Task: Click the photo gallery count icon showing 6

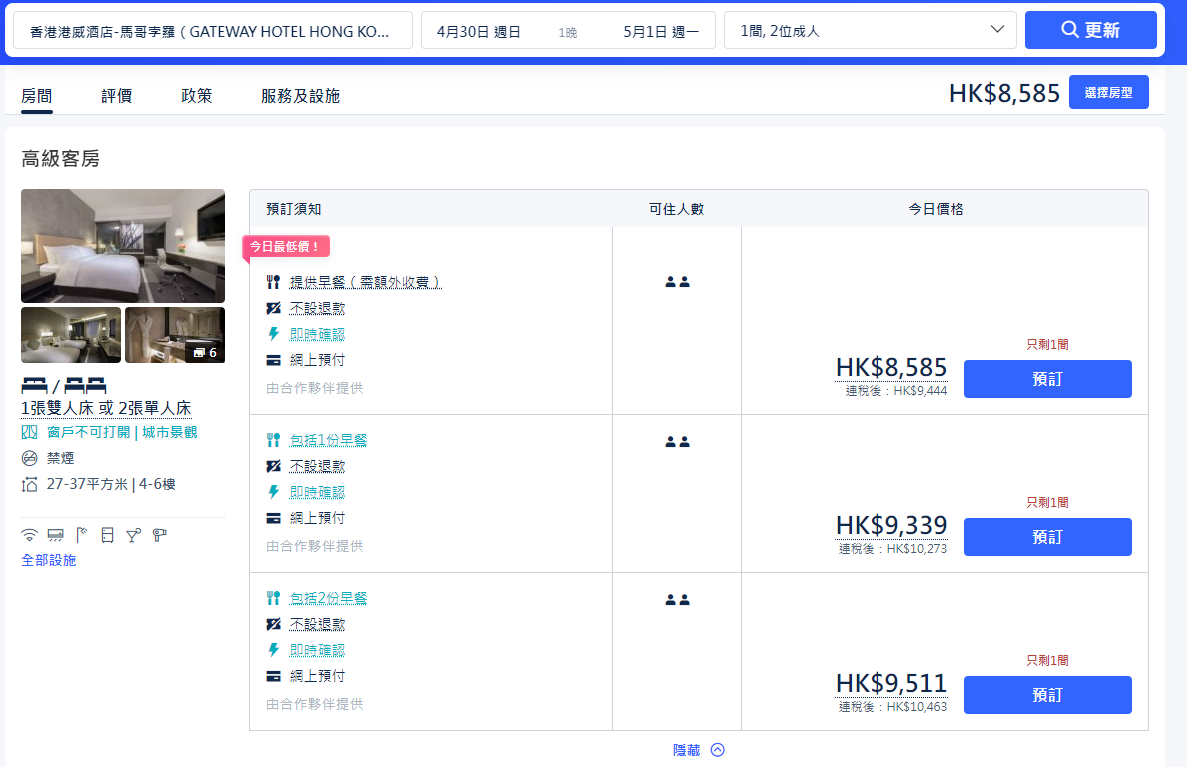Action: coord(205,352)
